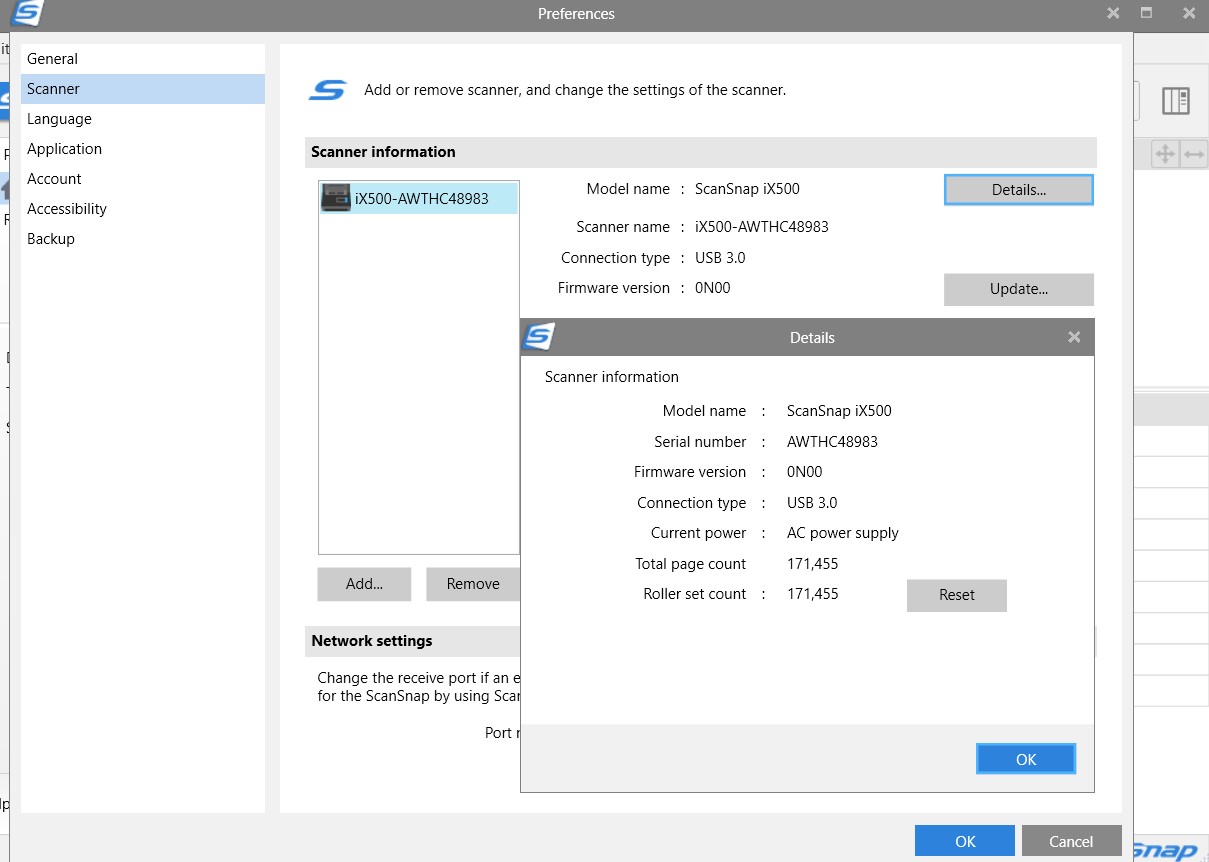The width and height of the screenshot is (1209, 862).
Task: Click the iX500 scanner device icon in list
Action: 336,198
